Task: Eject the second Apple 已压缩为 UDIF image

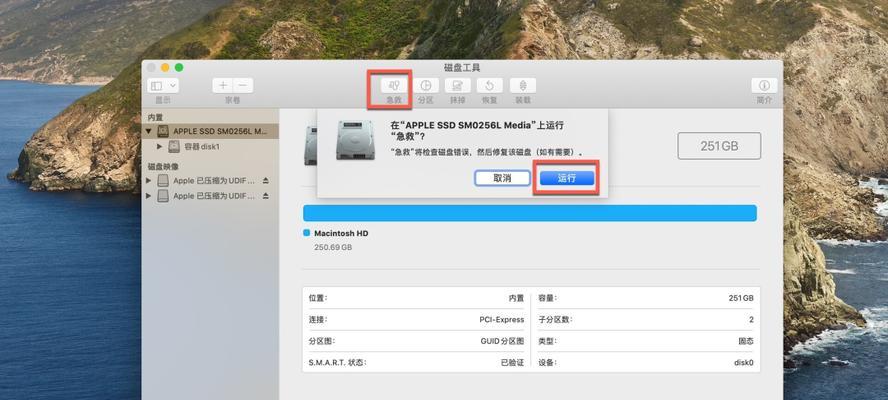Action: coord(266,196)
